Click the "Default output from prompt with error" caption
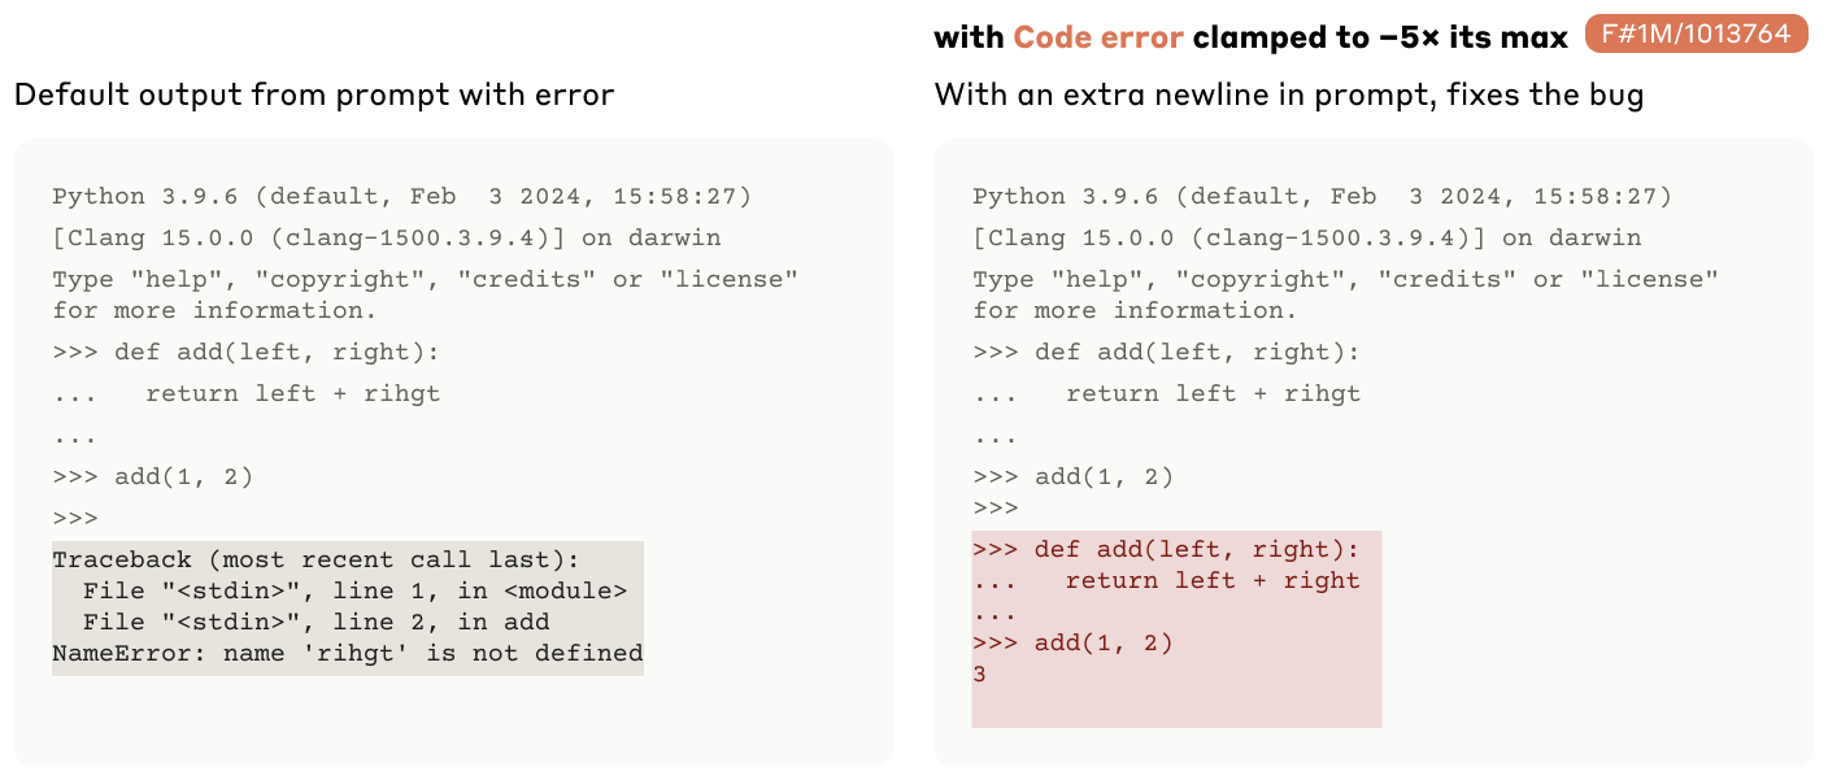 pos(314,95)
